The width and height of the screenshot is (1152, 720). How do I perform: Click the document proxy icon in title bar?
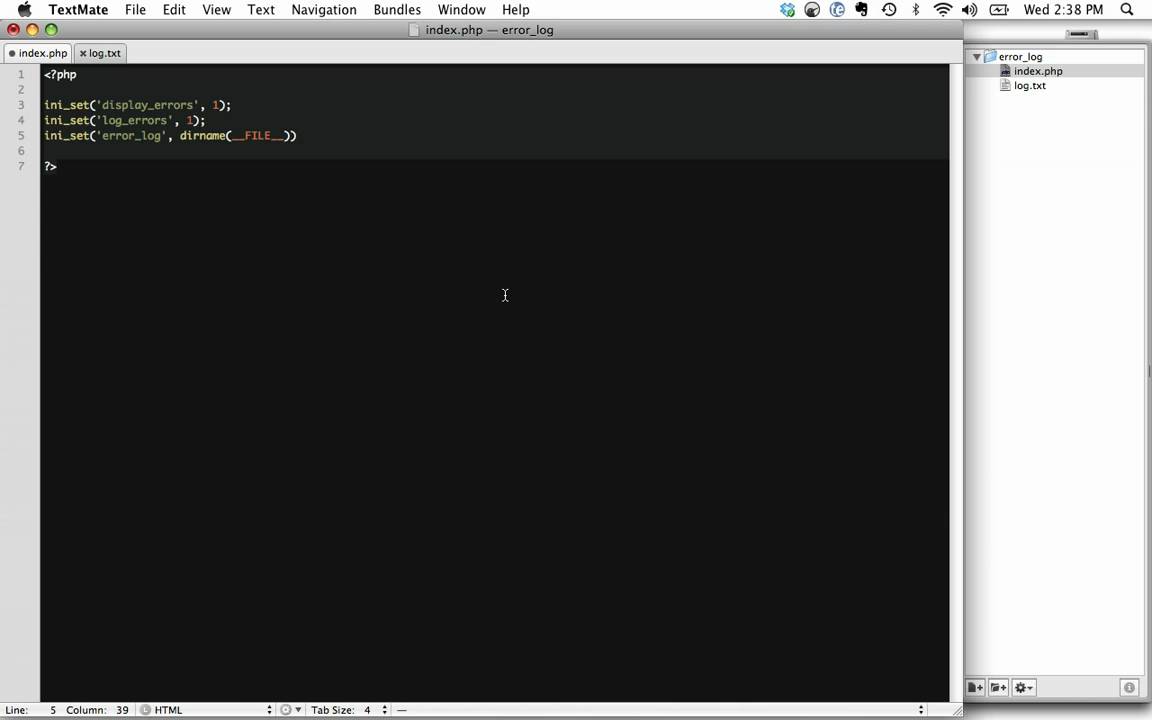pos(414,30)
